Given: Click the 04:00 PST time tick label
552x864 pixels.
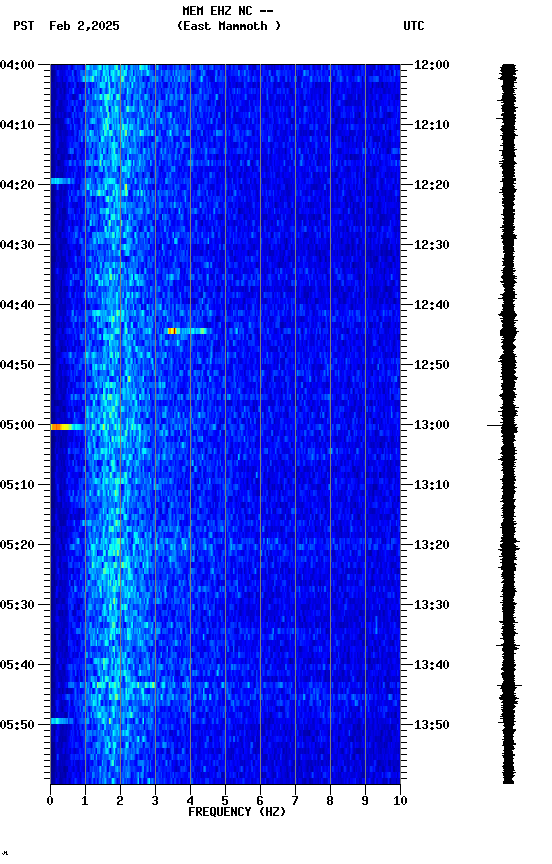Looking at the screenshot, I should coord(17,65).
